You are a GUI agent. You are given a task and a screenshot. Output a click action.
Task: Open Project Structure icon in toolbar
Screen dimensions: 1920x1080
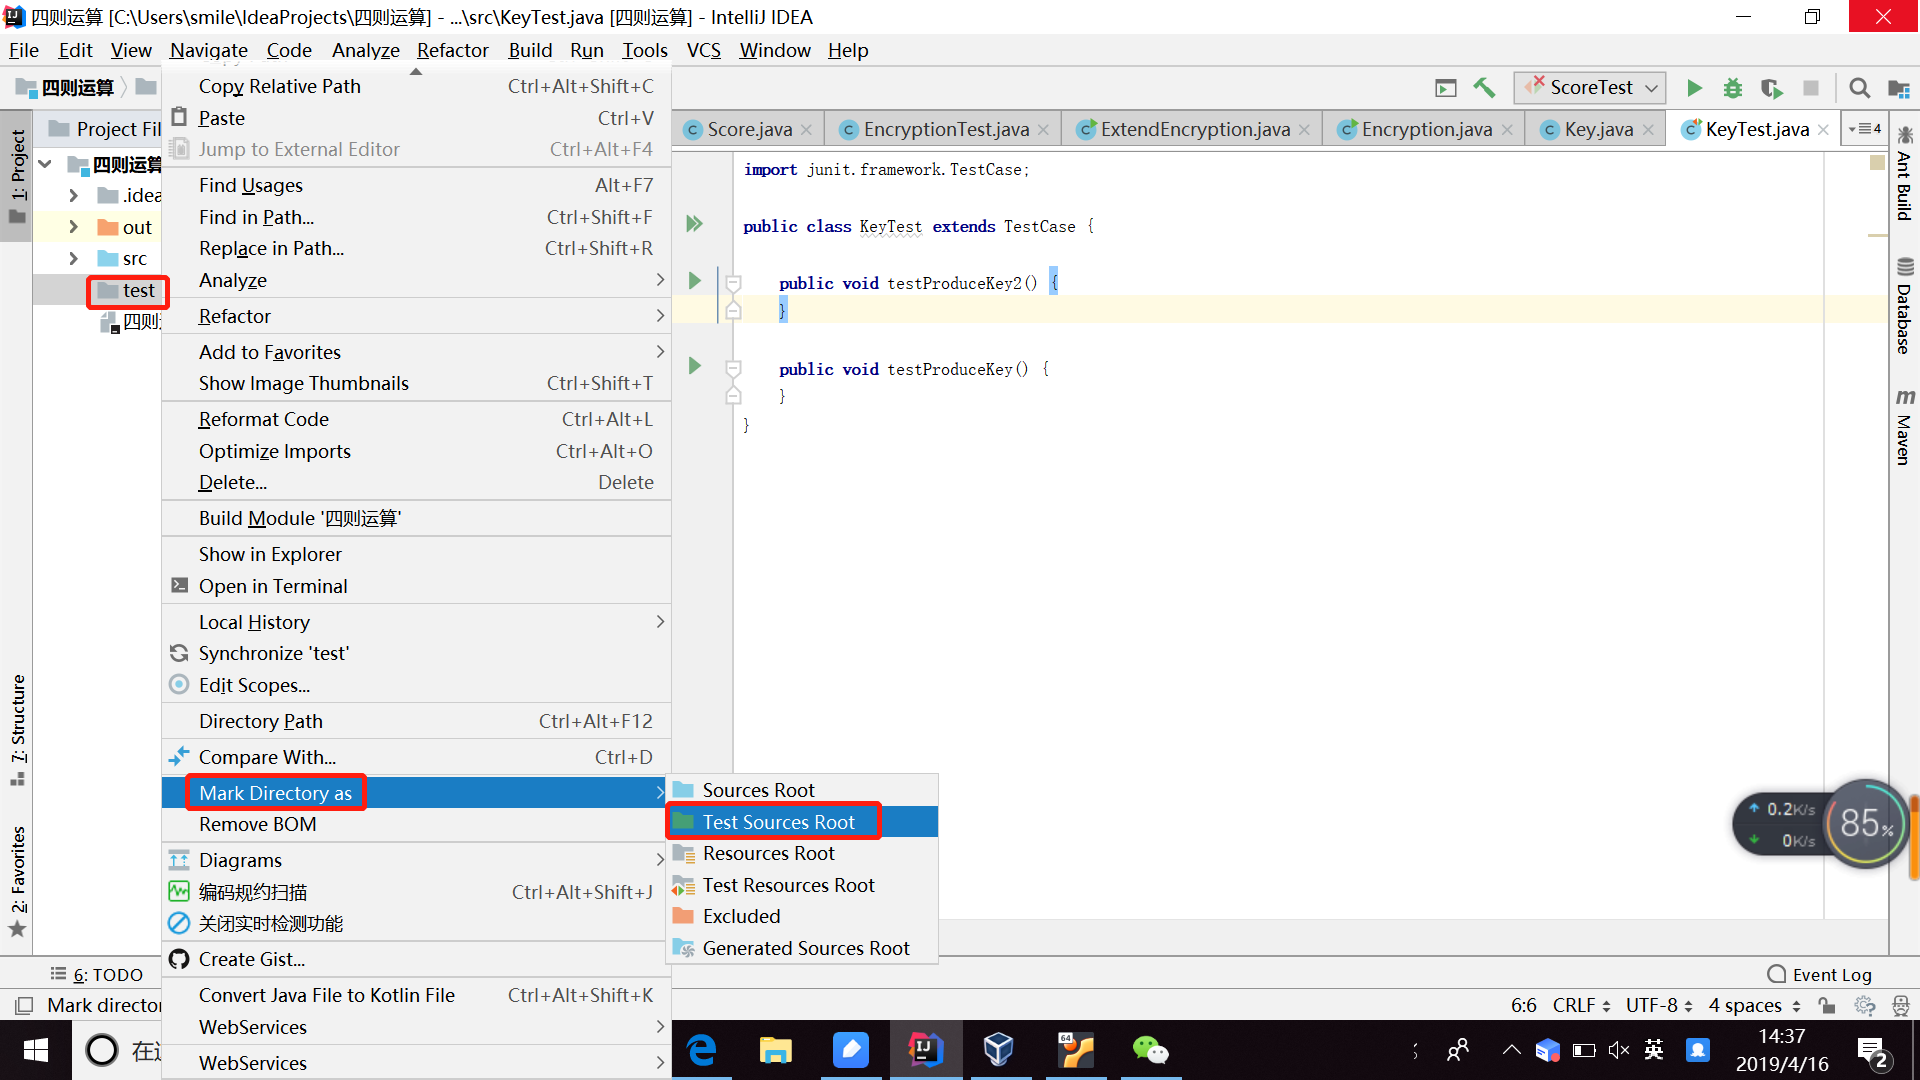click(x=1898, y=88)
